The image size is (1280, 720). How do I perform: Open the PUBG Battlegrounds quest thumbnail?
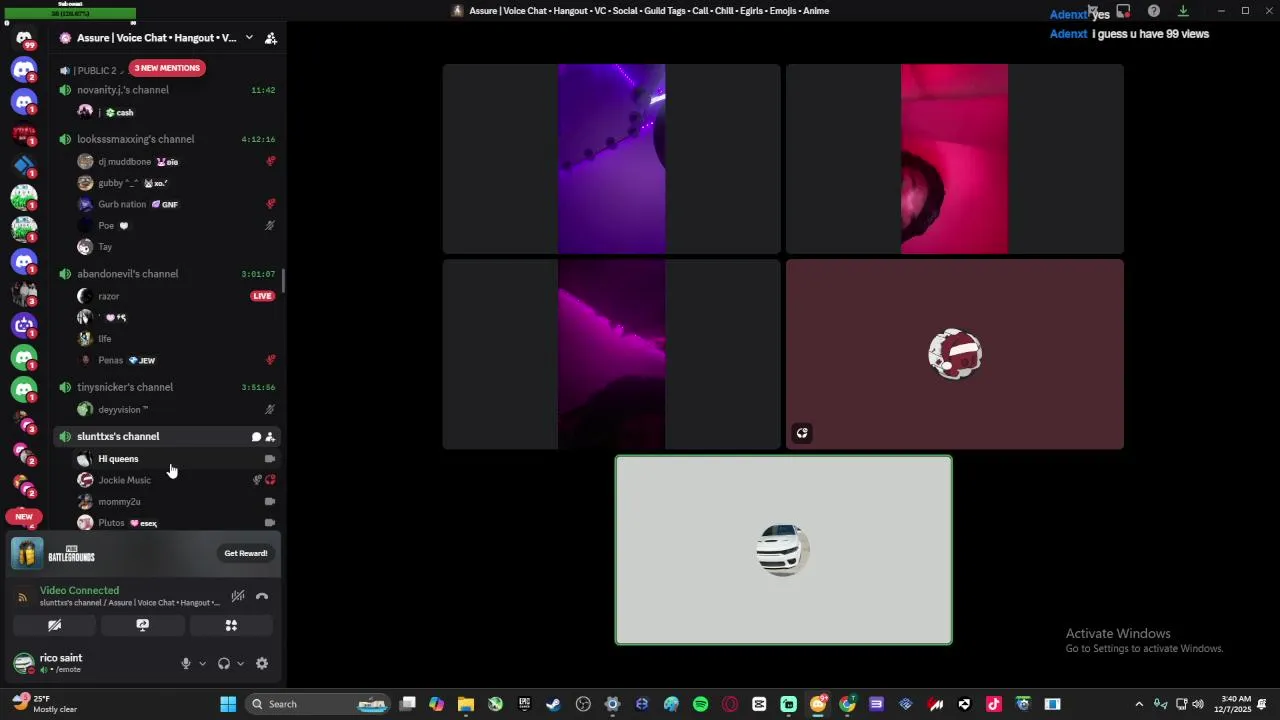pos(27,553)
